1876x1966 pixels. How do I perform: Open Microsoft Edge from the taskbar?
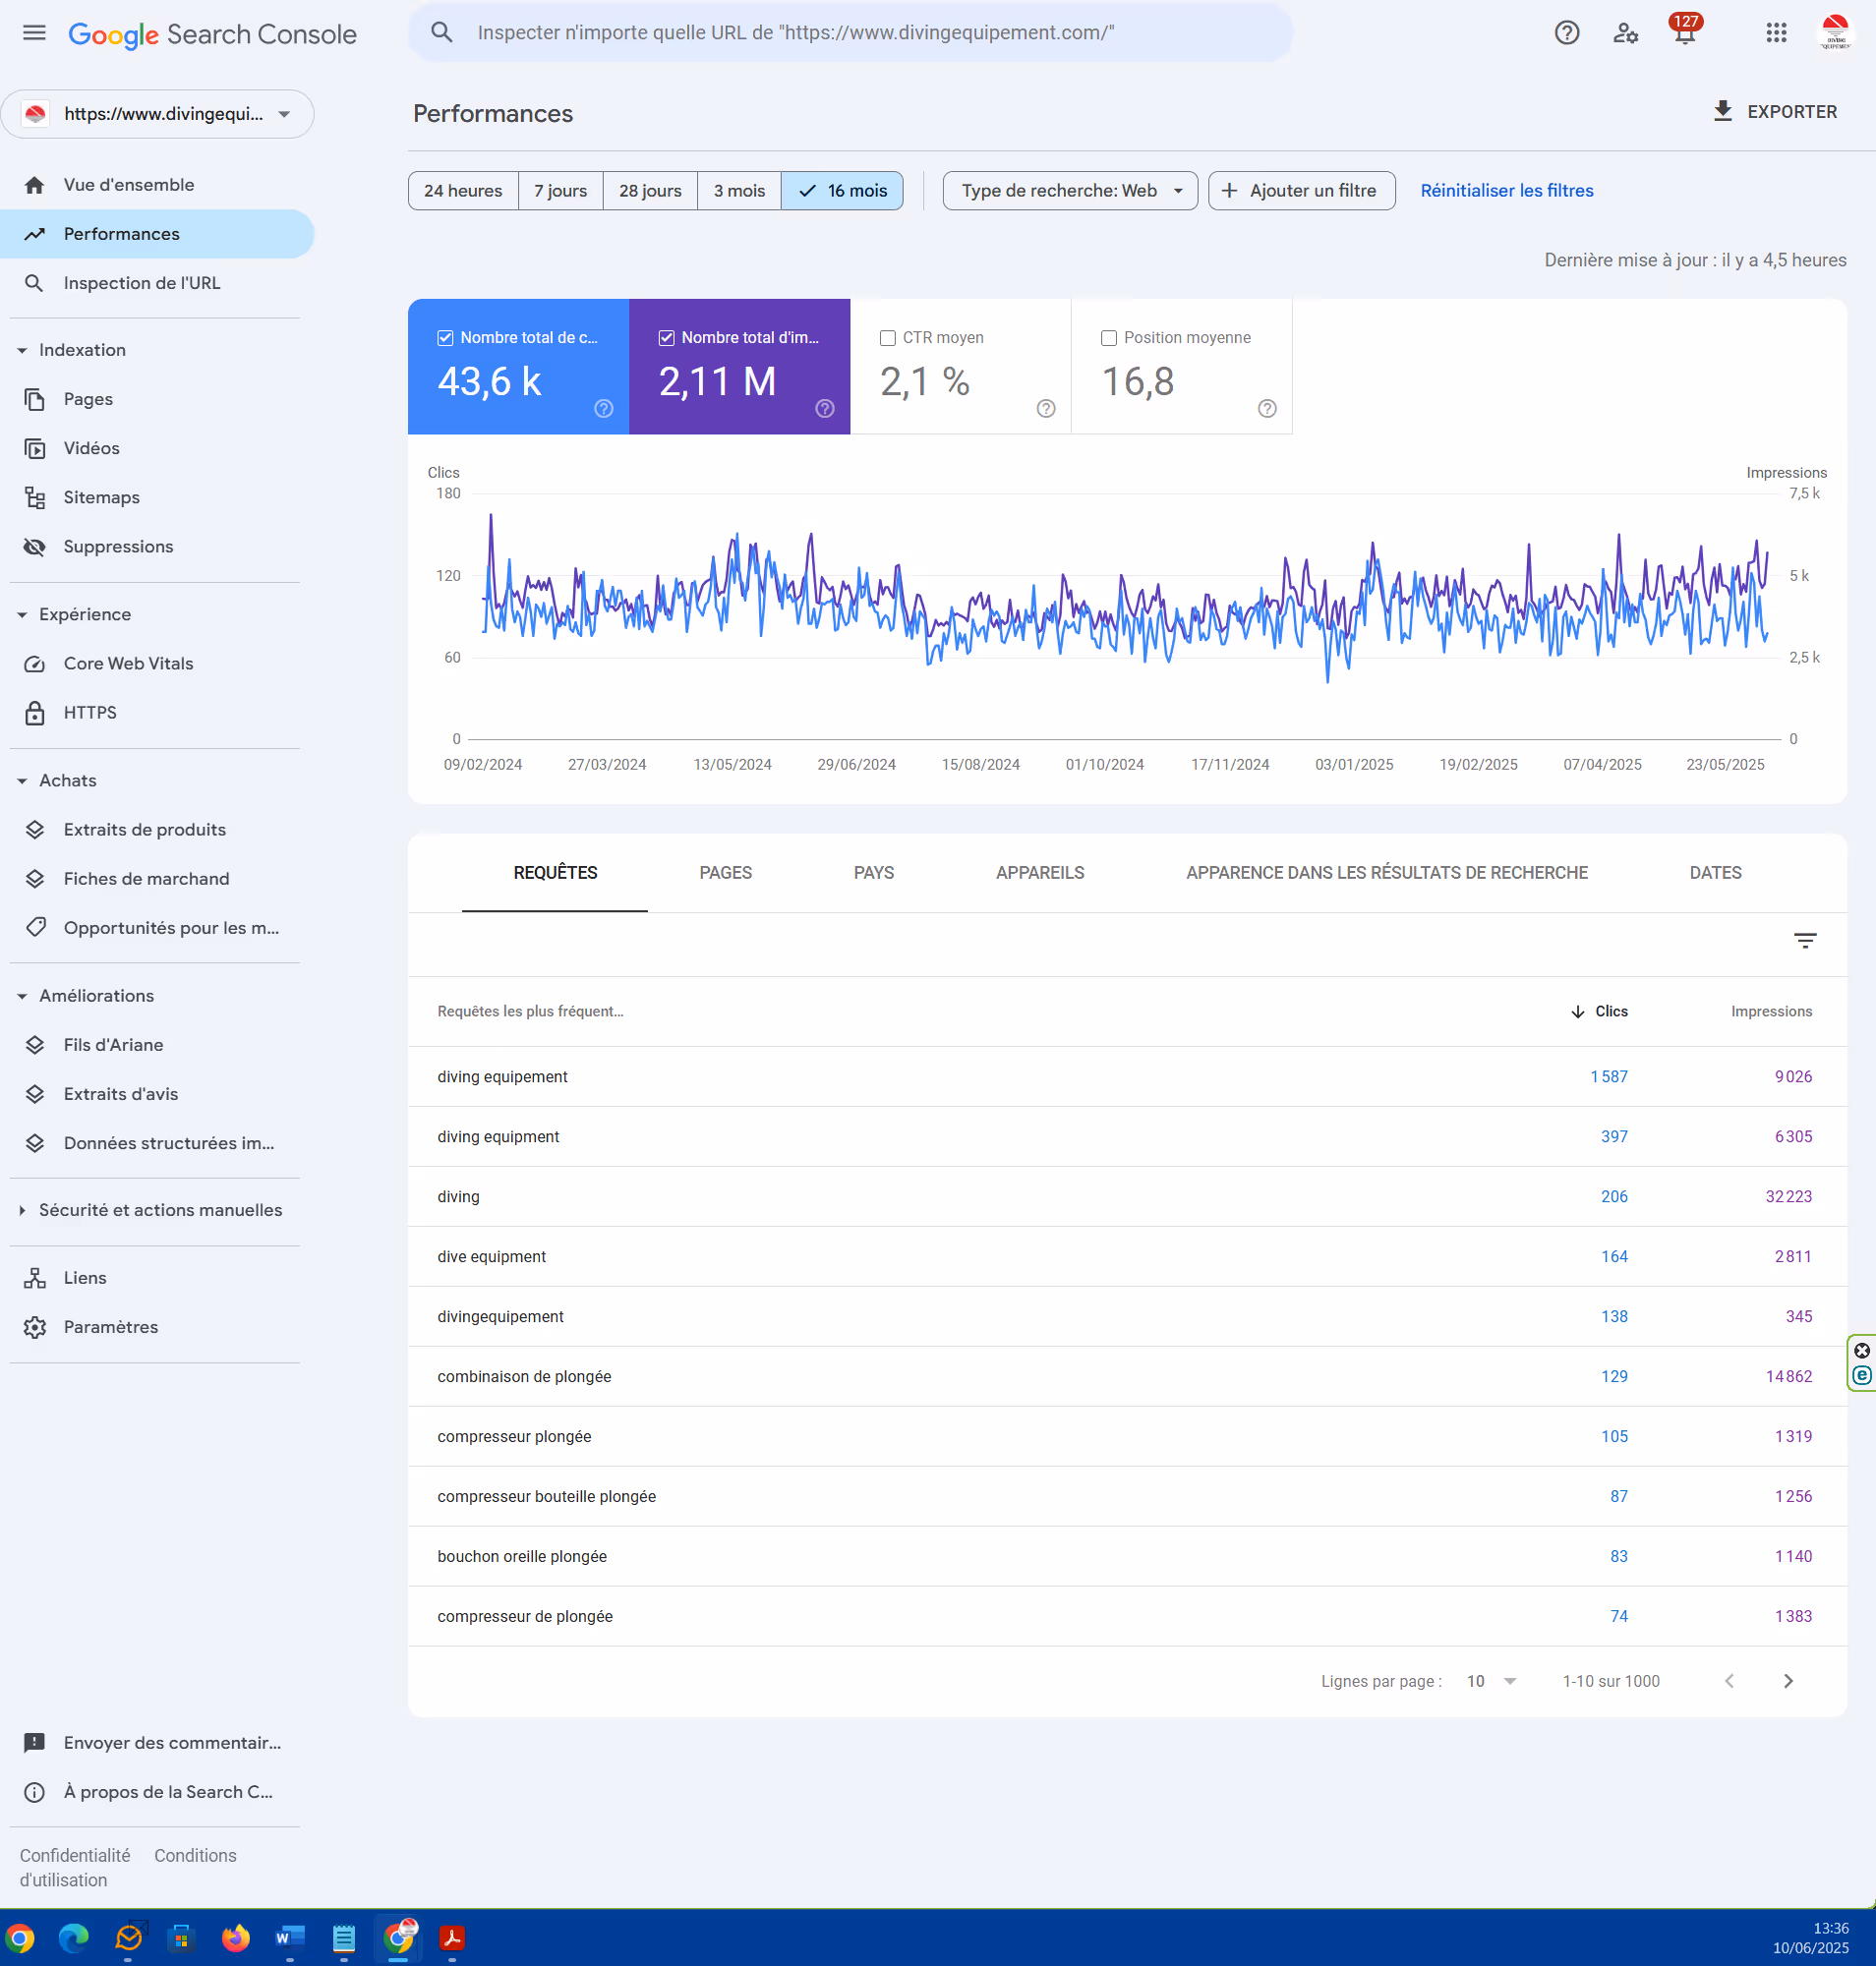pos(73,1938)
